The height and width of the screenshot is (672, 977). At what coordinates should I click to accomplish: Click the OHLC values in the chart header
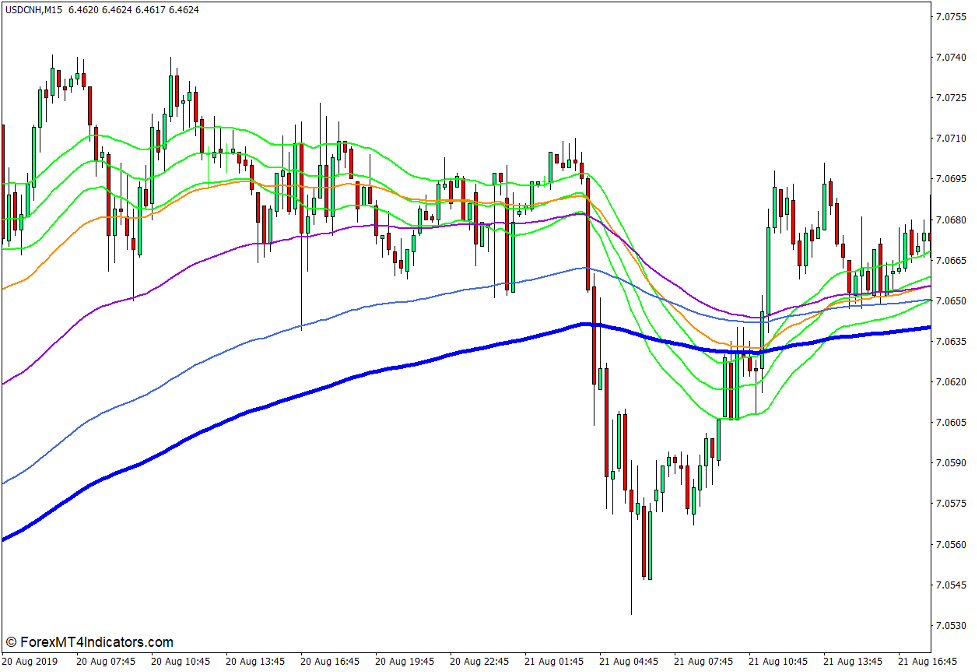[x=133, y=10]
